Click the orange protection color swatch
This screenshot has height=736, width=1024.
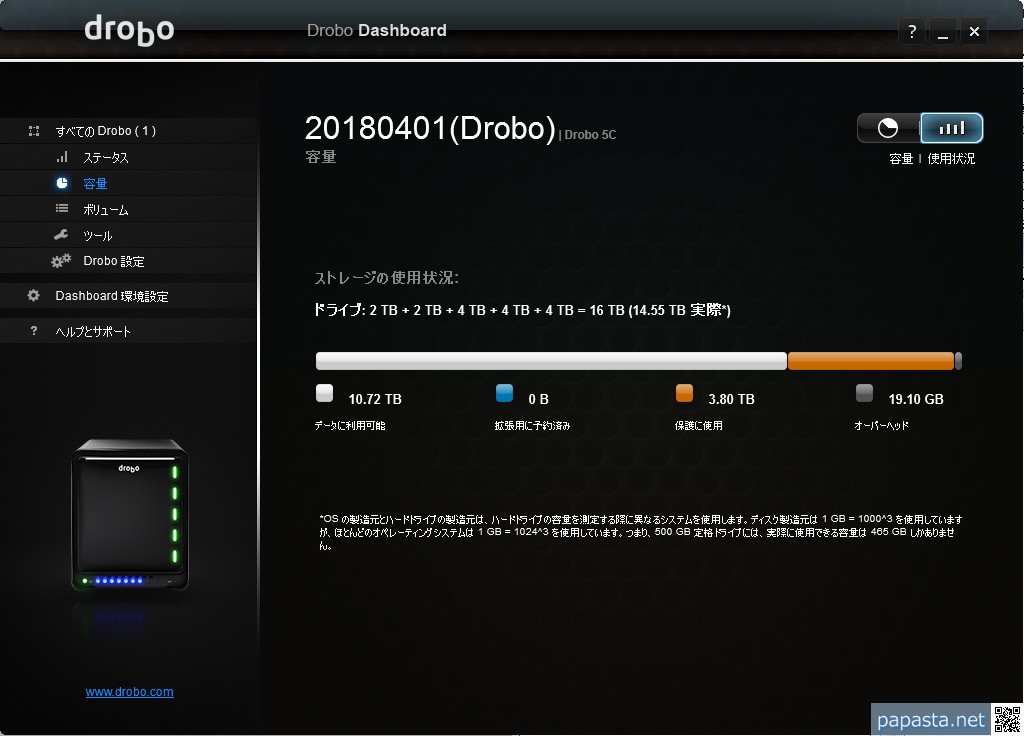[684, 393]
